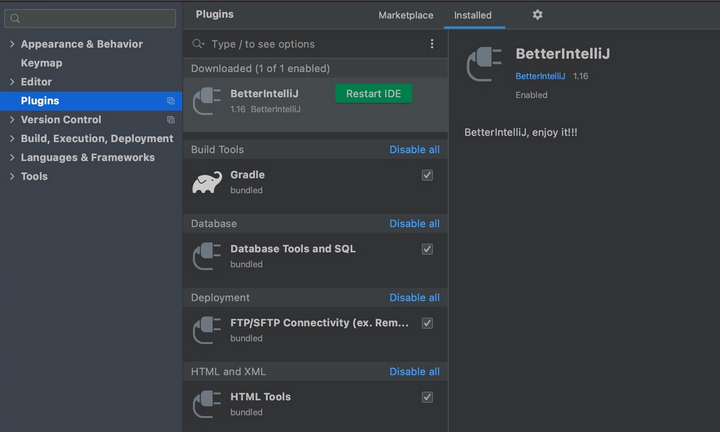
Task: Click the project-level icon beside Plugins
Action: (x=171, y=101)
